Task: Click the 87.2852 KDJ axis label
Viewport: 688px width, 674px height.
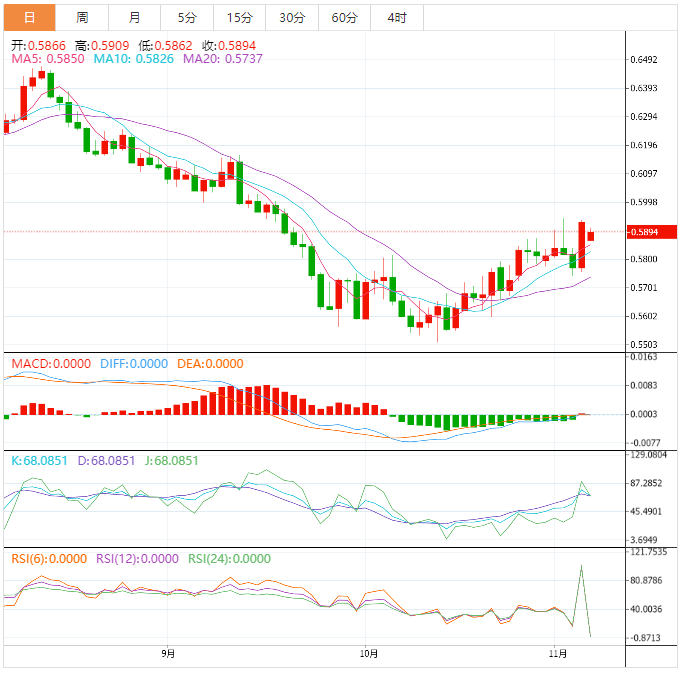Action: (x=646, y=483)
